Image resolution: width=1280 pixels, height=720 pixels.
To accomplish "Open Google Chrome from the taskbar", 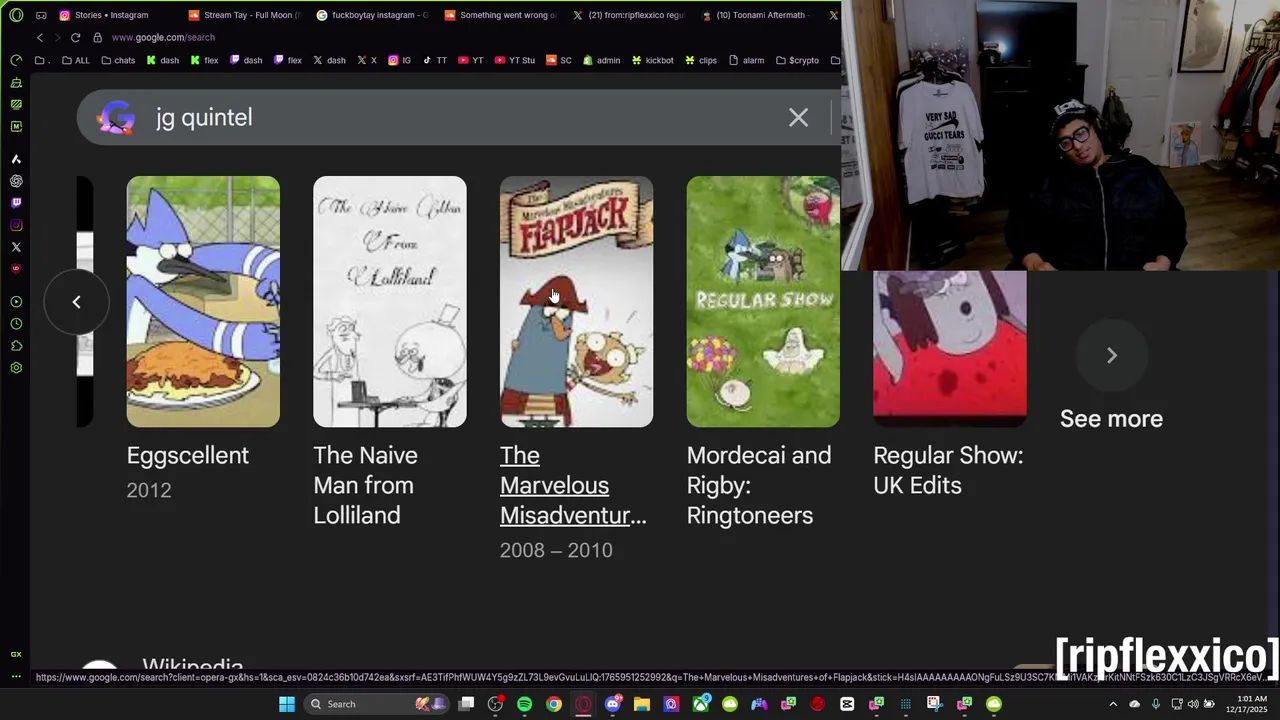I will 554,704.
